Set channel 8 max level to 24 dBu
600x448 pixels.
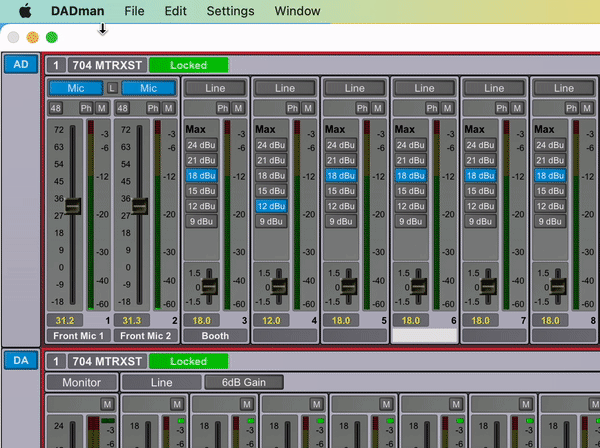click(x=550, y=145)
